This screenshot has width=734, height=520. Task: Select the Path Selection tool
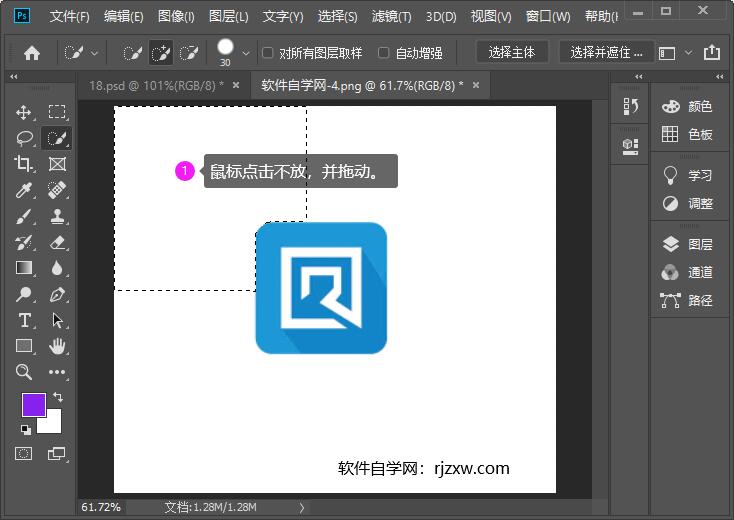click(57, 320)
